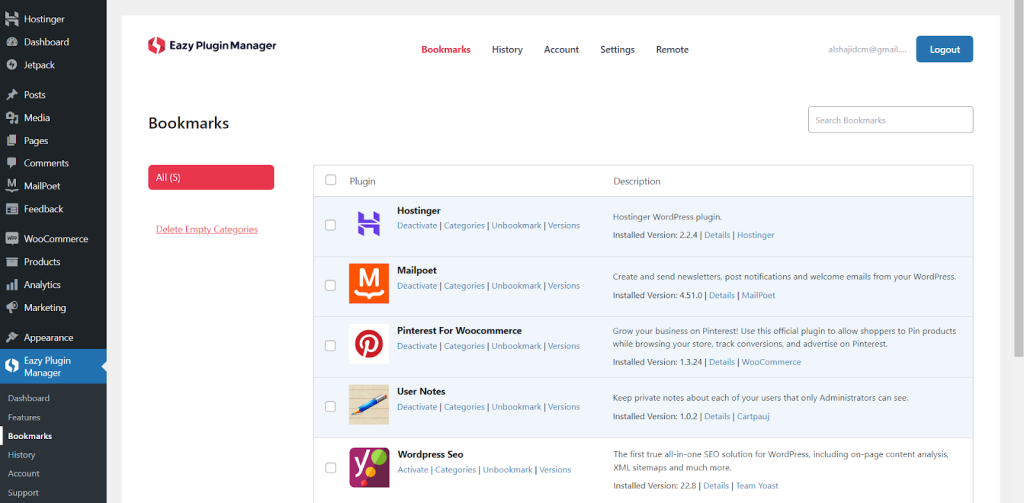
Task: Click the Appearance brush icon
Action: coord(12,338)
